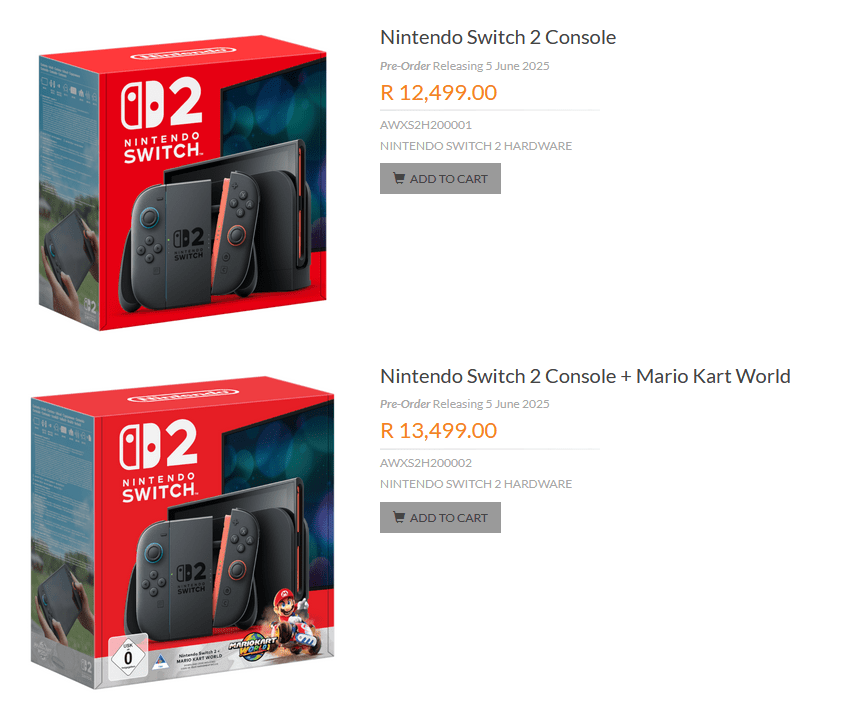Open the Nintendo Switch 2 Console product page
This screenshot has height=702, width=853.
coord(497,37)
